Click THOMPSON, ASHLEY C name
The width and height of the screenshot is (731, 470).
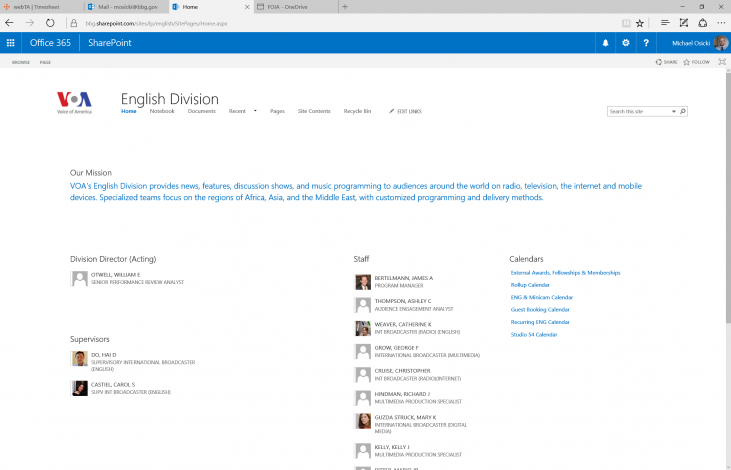(x=403, y=301)
